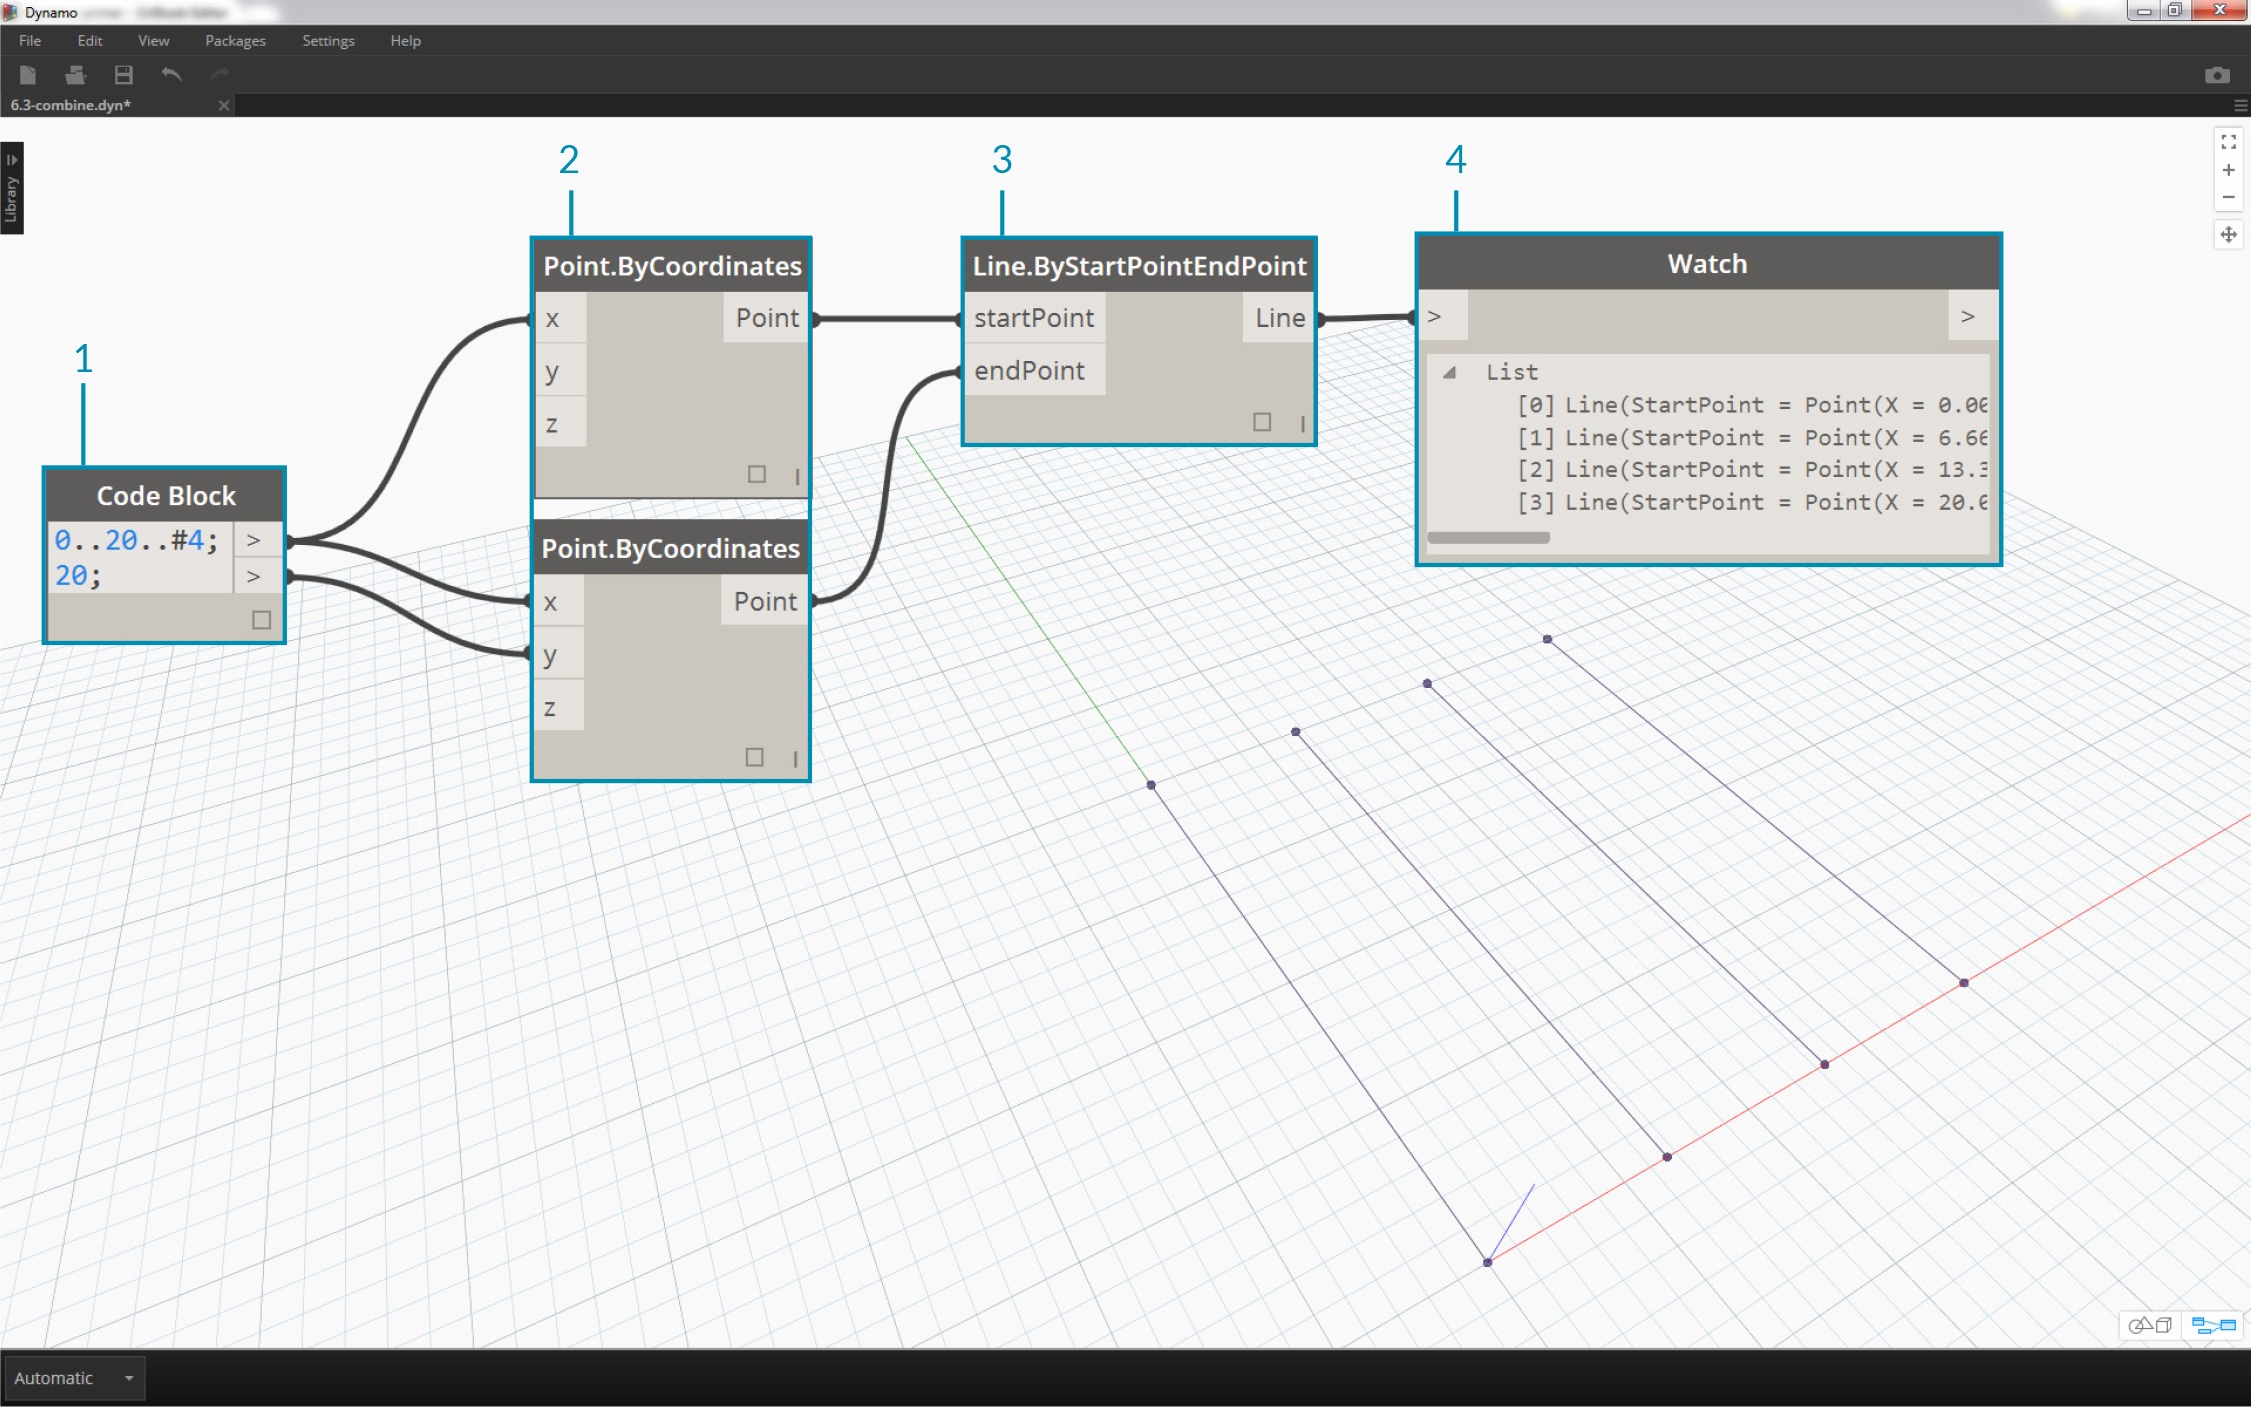Click x input of lower Point.ByCoordinates
Screen dimensions: 2251x1407
(558, 602)
